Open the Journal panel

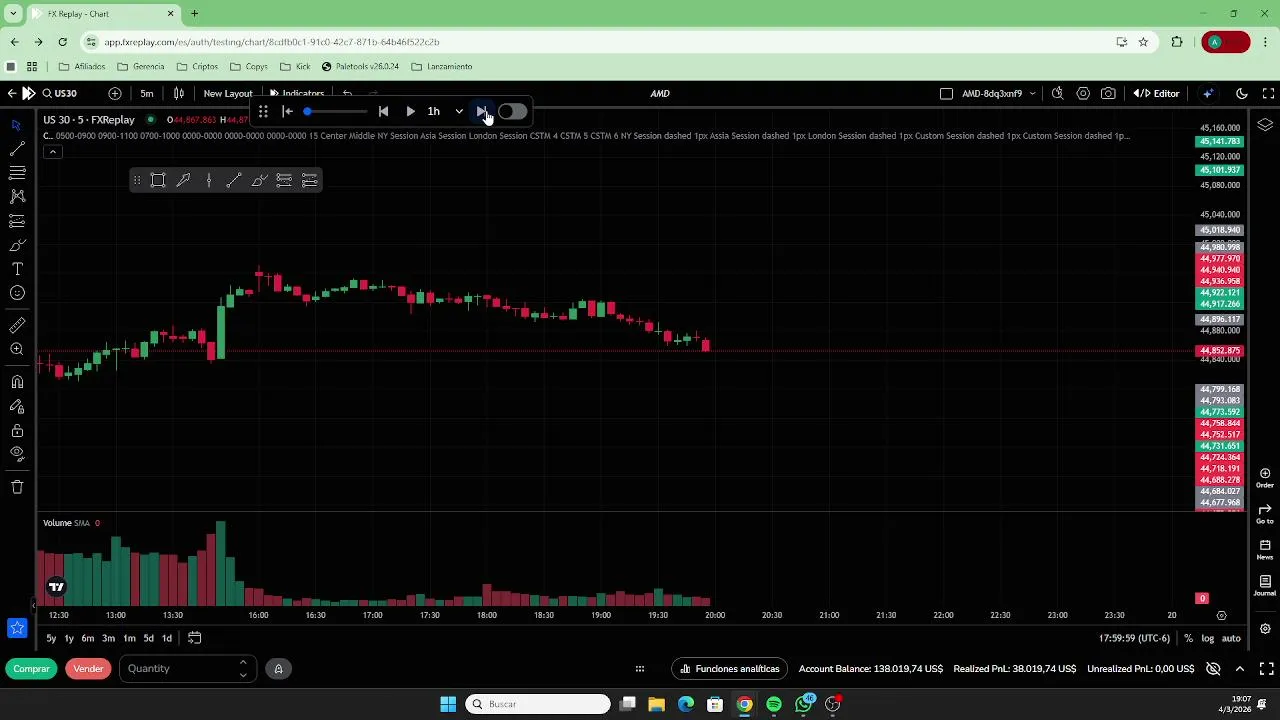[x=1265, y=586]
